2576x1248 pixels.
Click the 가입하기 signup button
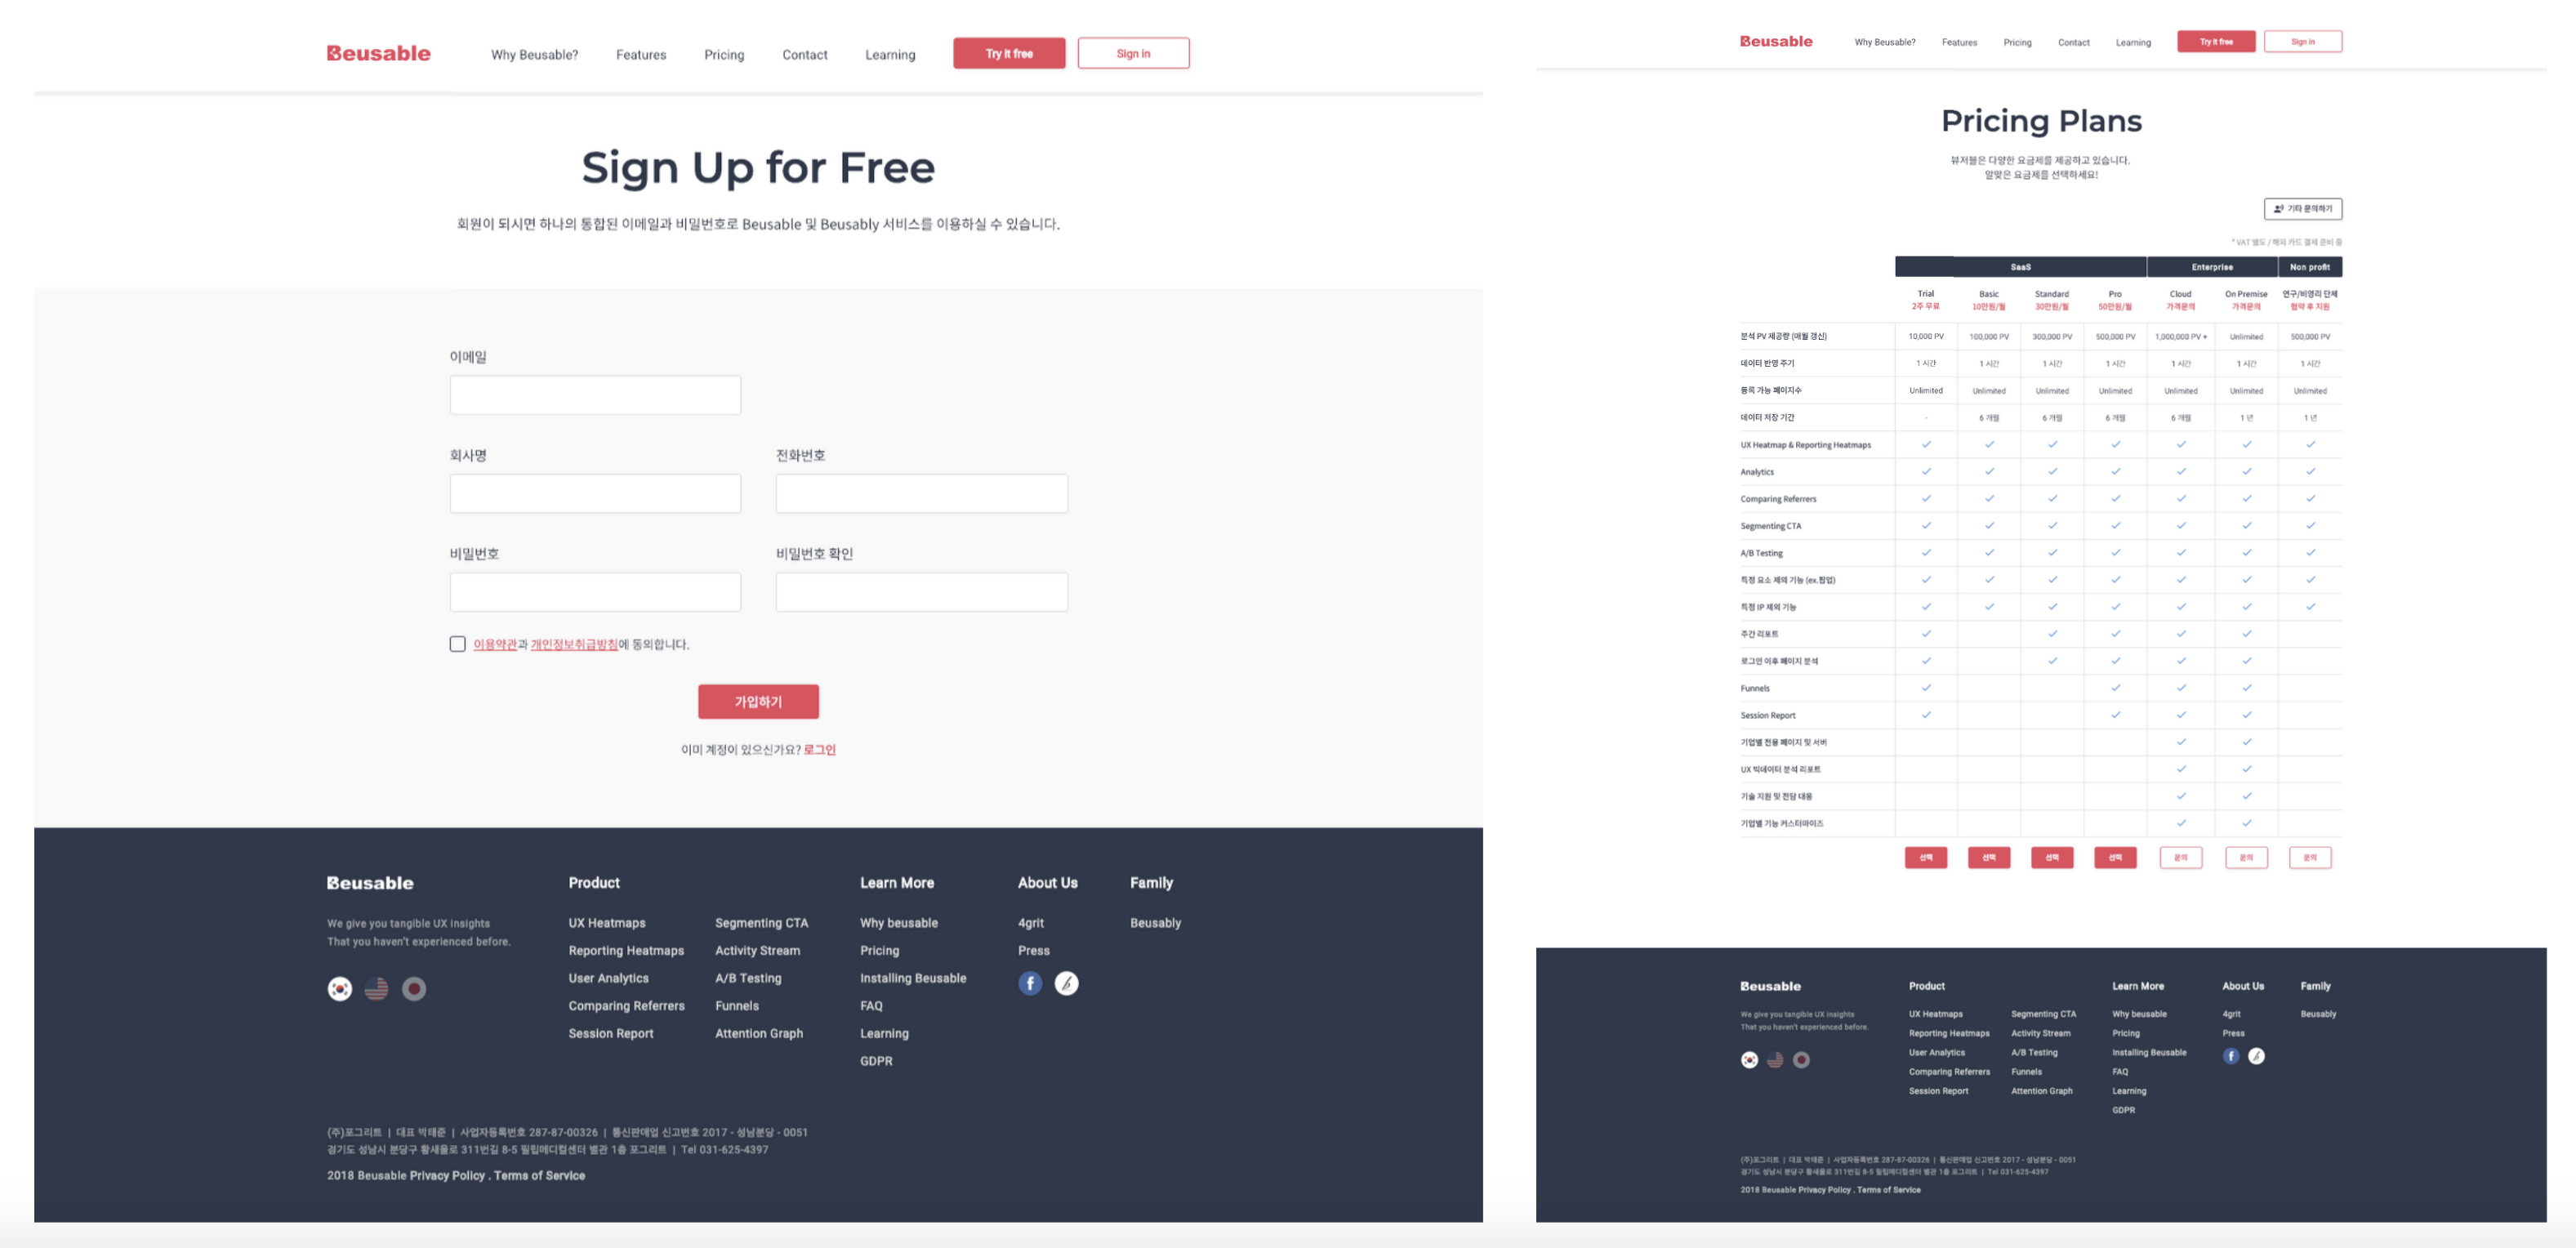757,701
